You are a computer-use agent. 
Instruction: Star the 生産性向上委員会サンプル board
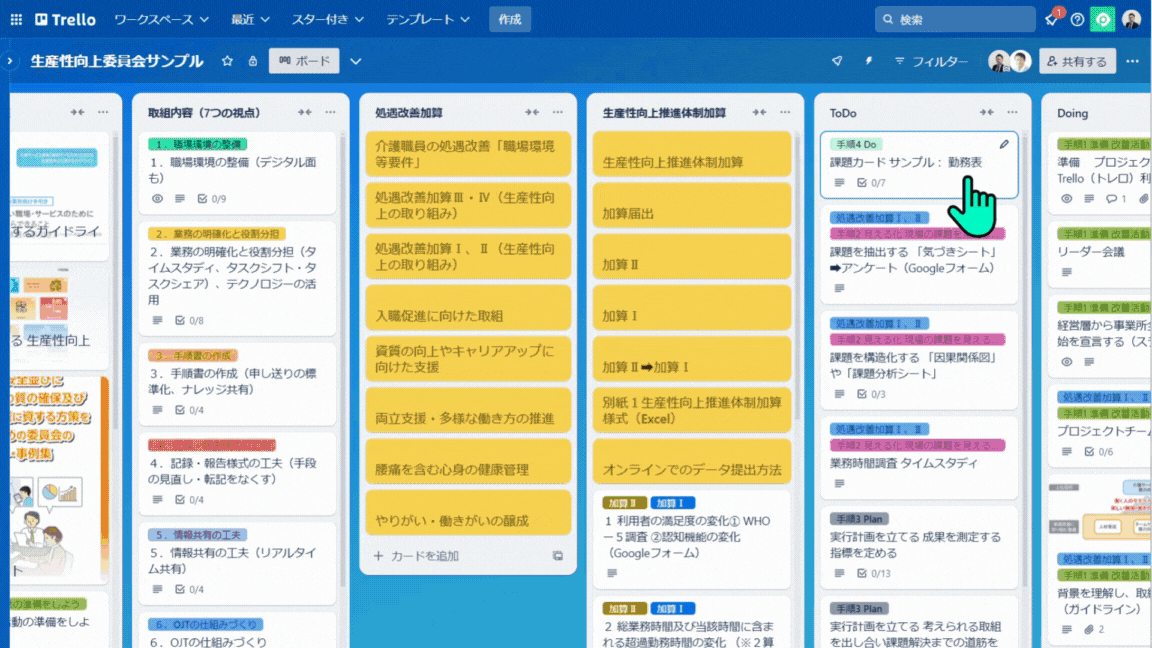[227, 61]
